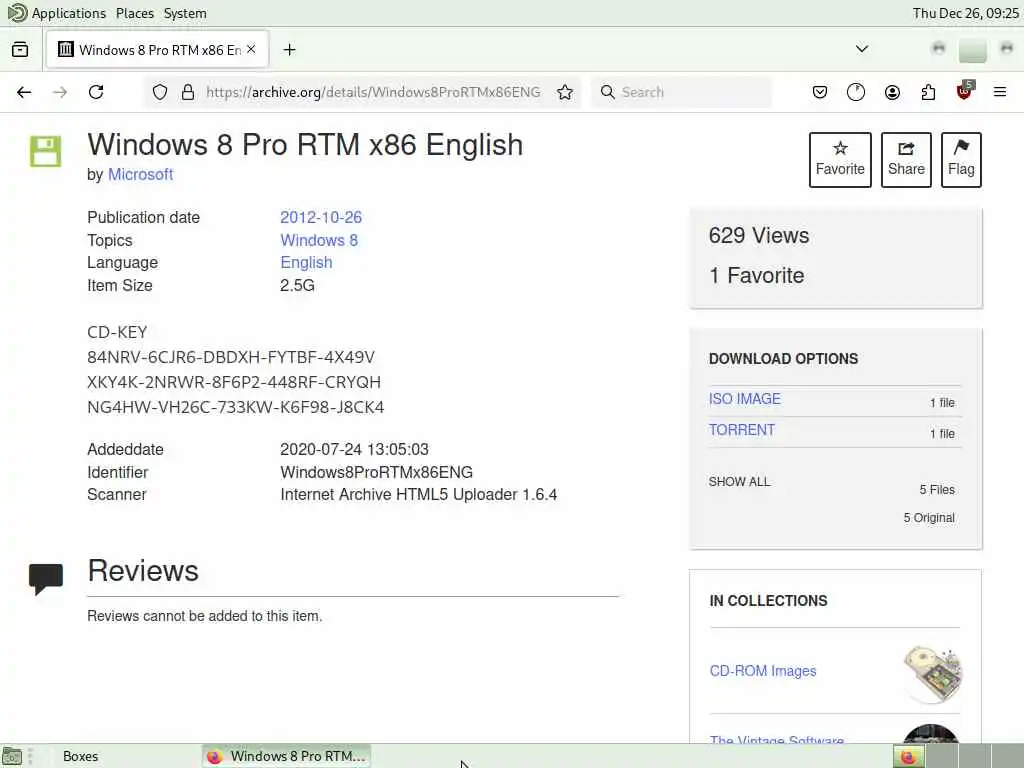Image resolution: width=1024 pixels, height=768 pixels.
Task: Open Save to Pocket icon
Action: tap(820, 92)
